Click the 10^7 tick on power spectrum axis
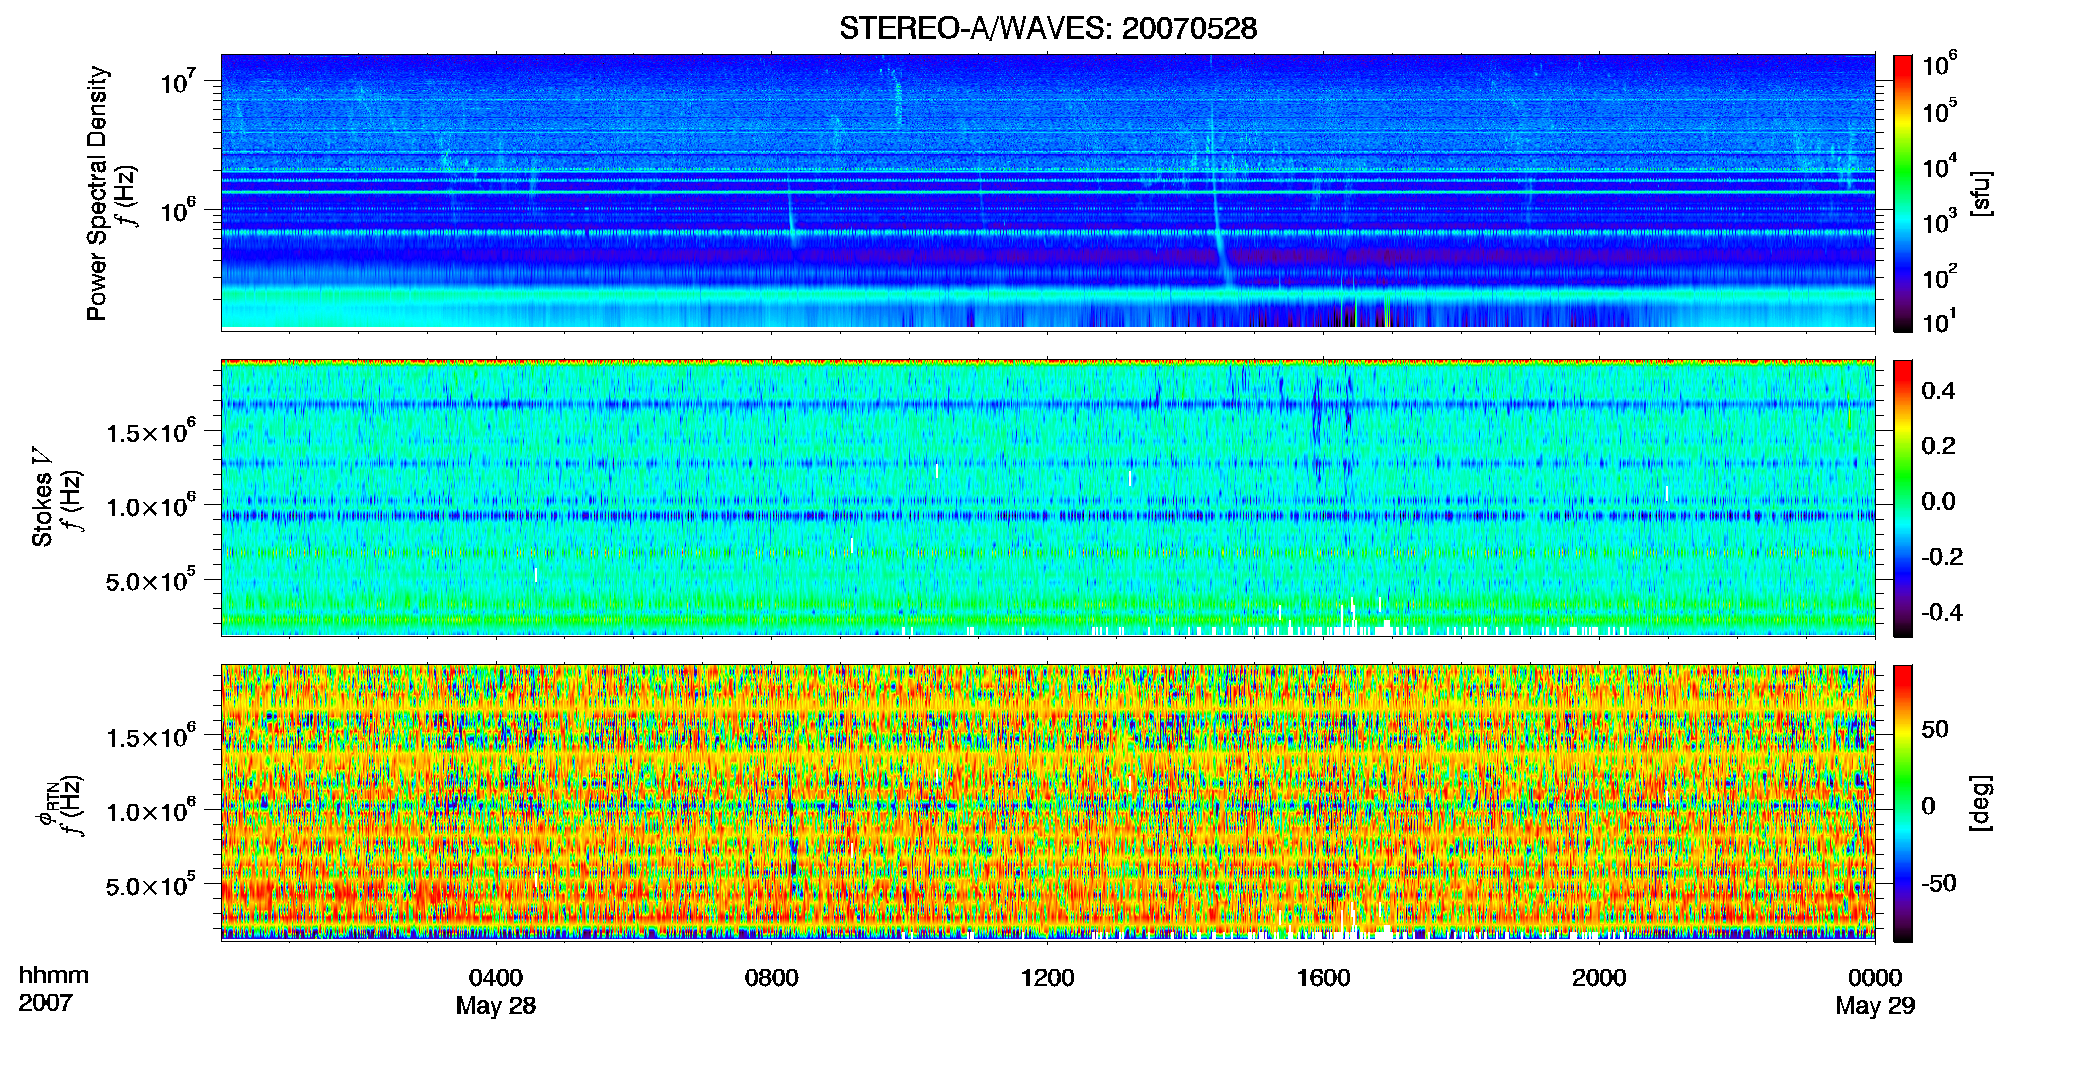Screen dimensions: 2096x1080 pos(177,80)
